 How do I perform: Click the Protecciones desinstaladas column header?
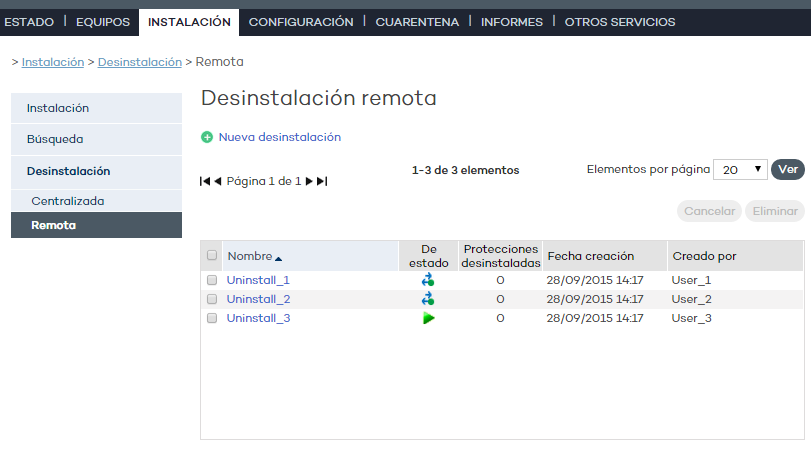coord(501,256)
